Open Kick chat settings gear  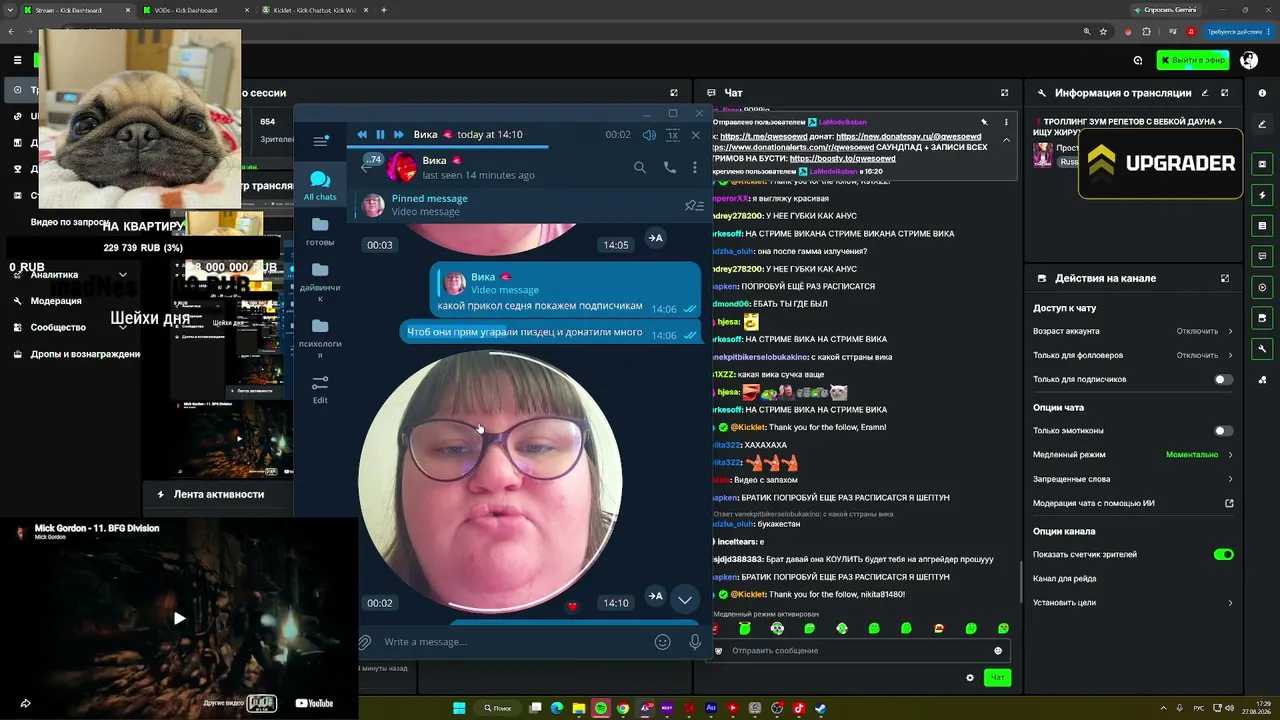(970, 678)
